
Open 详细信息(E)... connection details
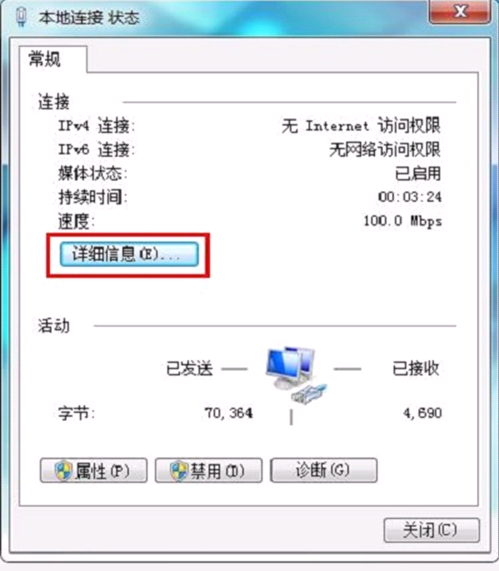(129, 254)
